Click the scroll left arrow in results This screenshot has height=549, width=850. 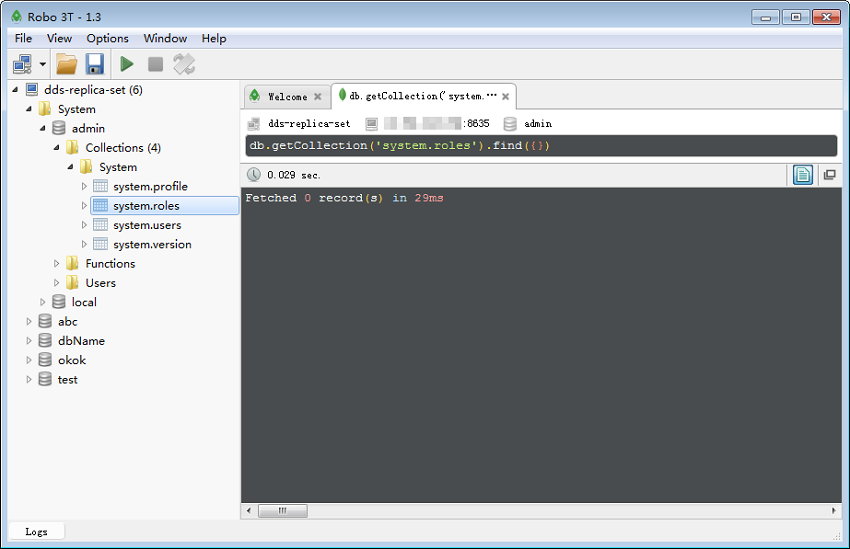tap(249, 511)
